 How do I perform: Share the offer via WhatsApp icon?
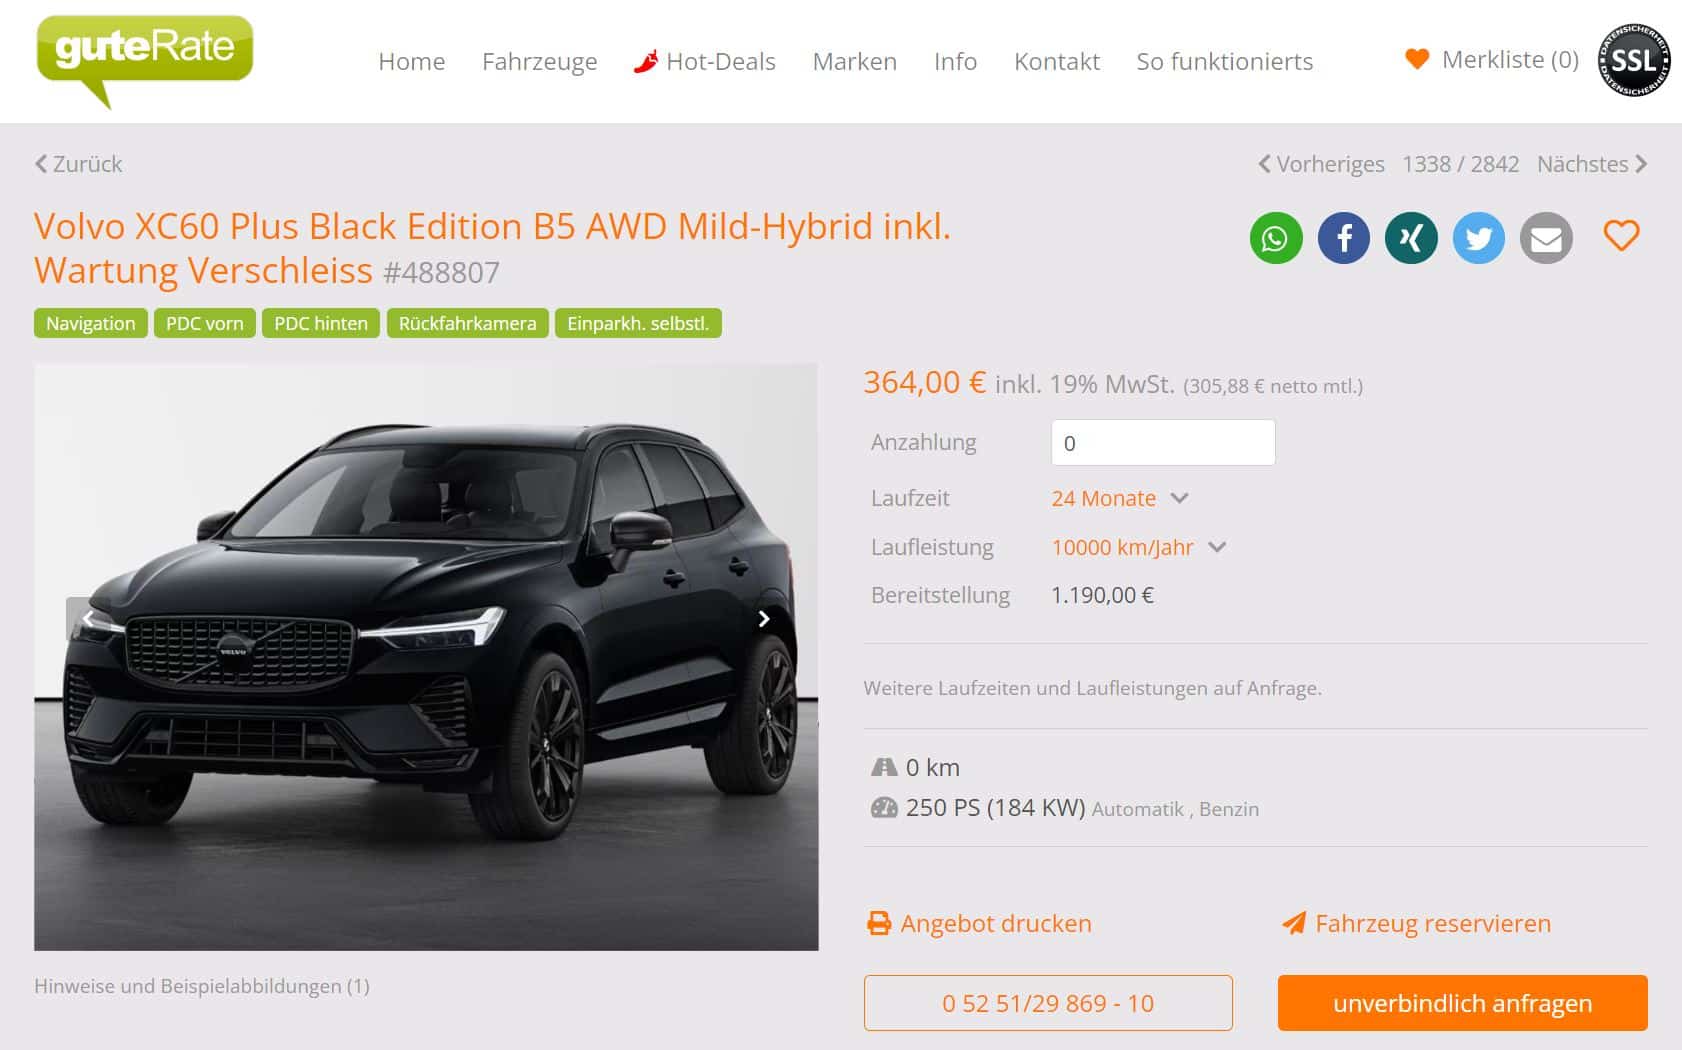pos(1276,239)
